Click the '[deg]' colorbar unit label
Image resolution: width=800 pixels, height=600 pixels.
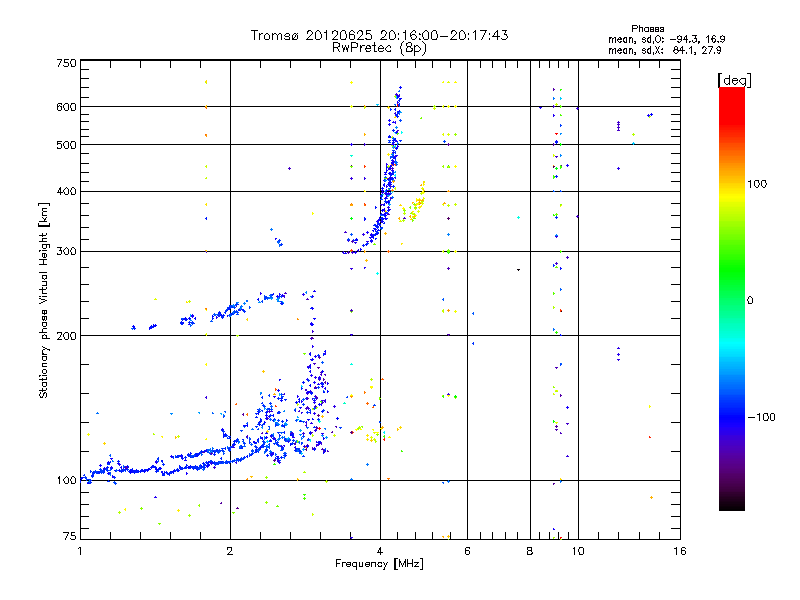pos(734,80)
